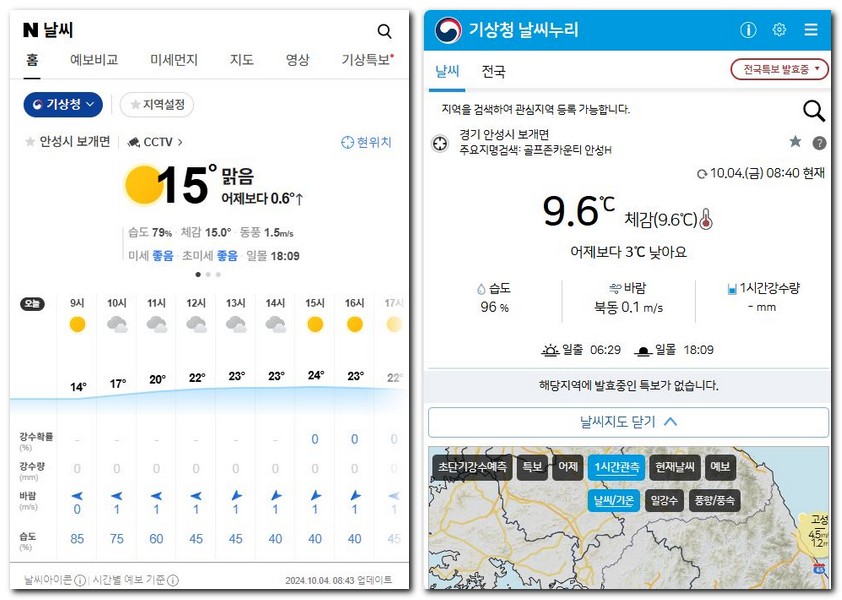This screenshot has height=600, width=842.
Task: Collapse the map with 날씨지도 닫기
Action: tap(626, 421)
